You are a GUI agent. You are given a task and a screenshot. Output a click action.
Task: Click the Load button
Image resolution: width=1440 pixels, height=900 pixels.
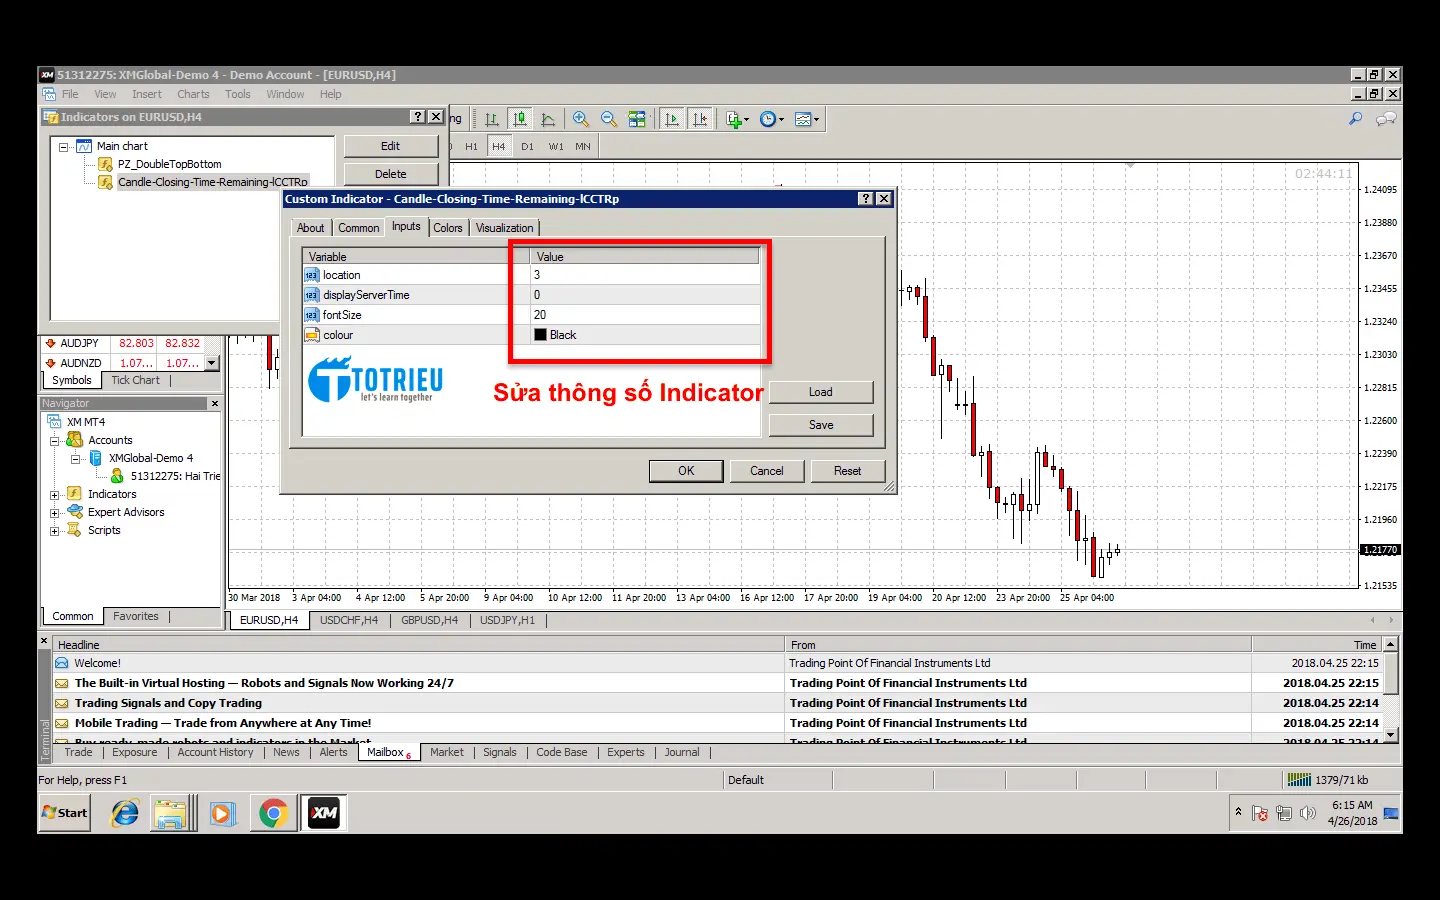tap(821, 392)
